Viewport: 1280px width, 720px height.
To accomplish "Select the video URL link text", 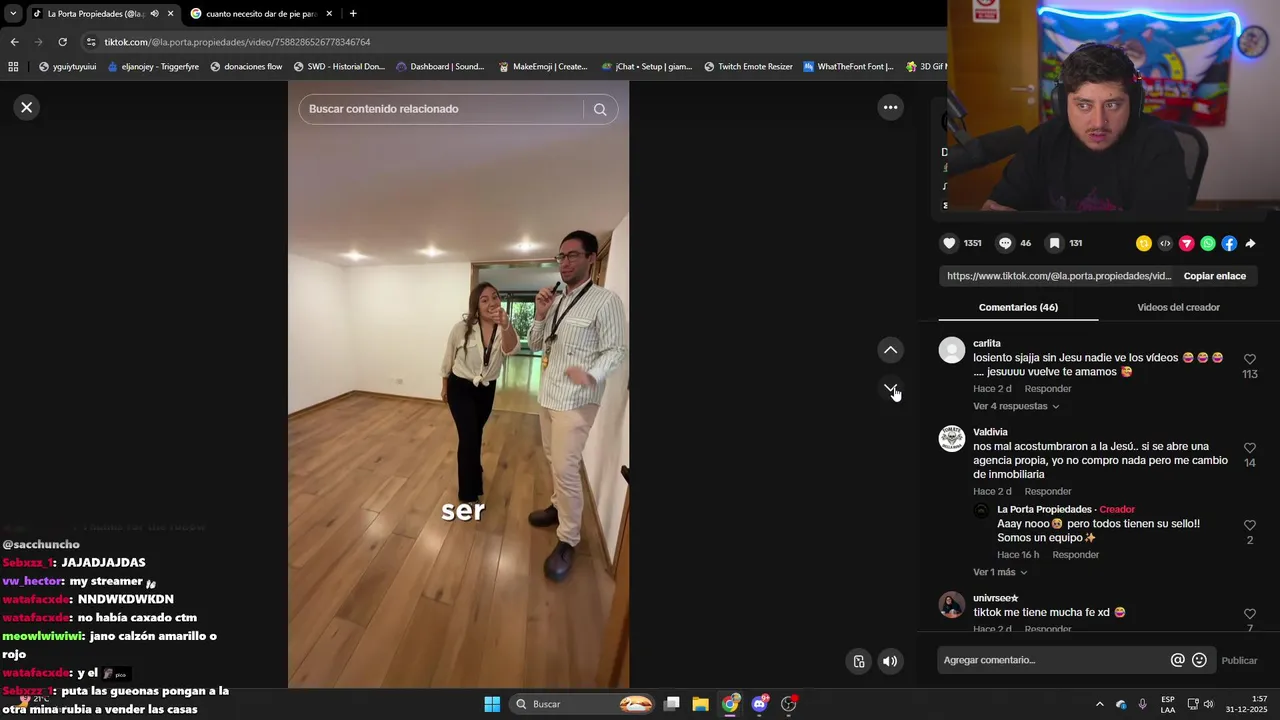I will (x=1058, y=276).
